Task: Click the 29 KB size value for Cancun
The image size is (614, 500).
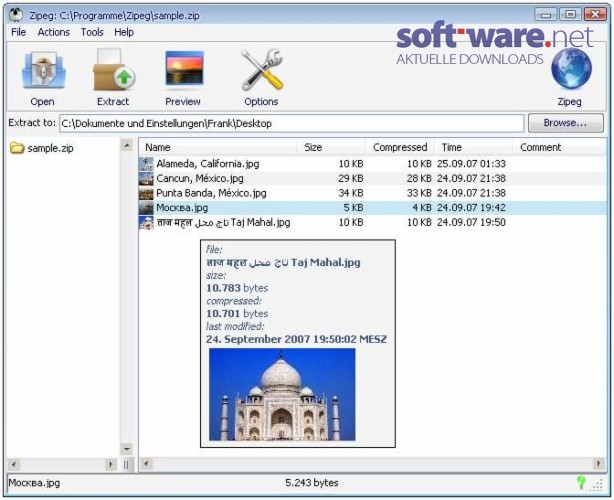Action: pyautogui.click(x=351, y=179)
